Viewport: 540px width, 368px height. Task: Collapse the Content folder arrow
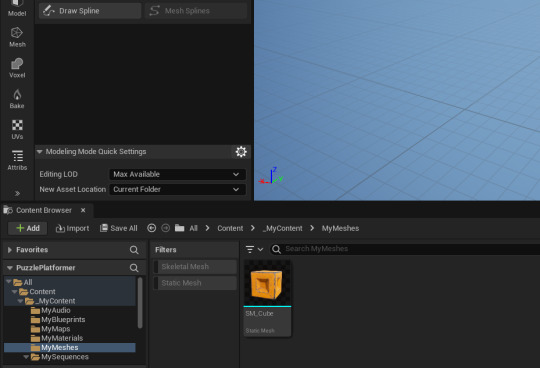click(x=14, y=292)
